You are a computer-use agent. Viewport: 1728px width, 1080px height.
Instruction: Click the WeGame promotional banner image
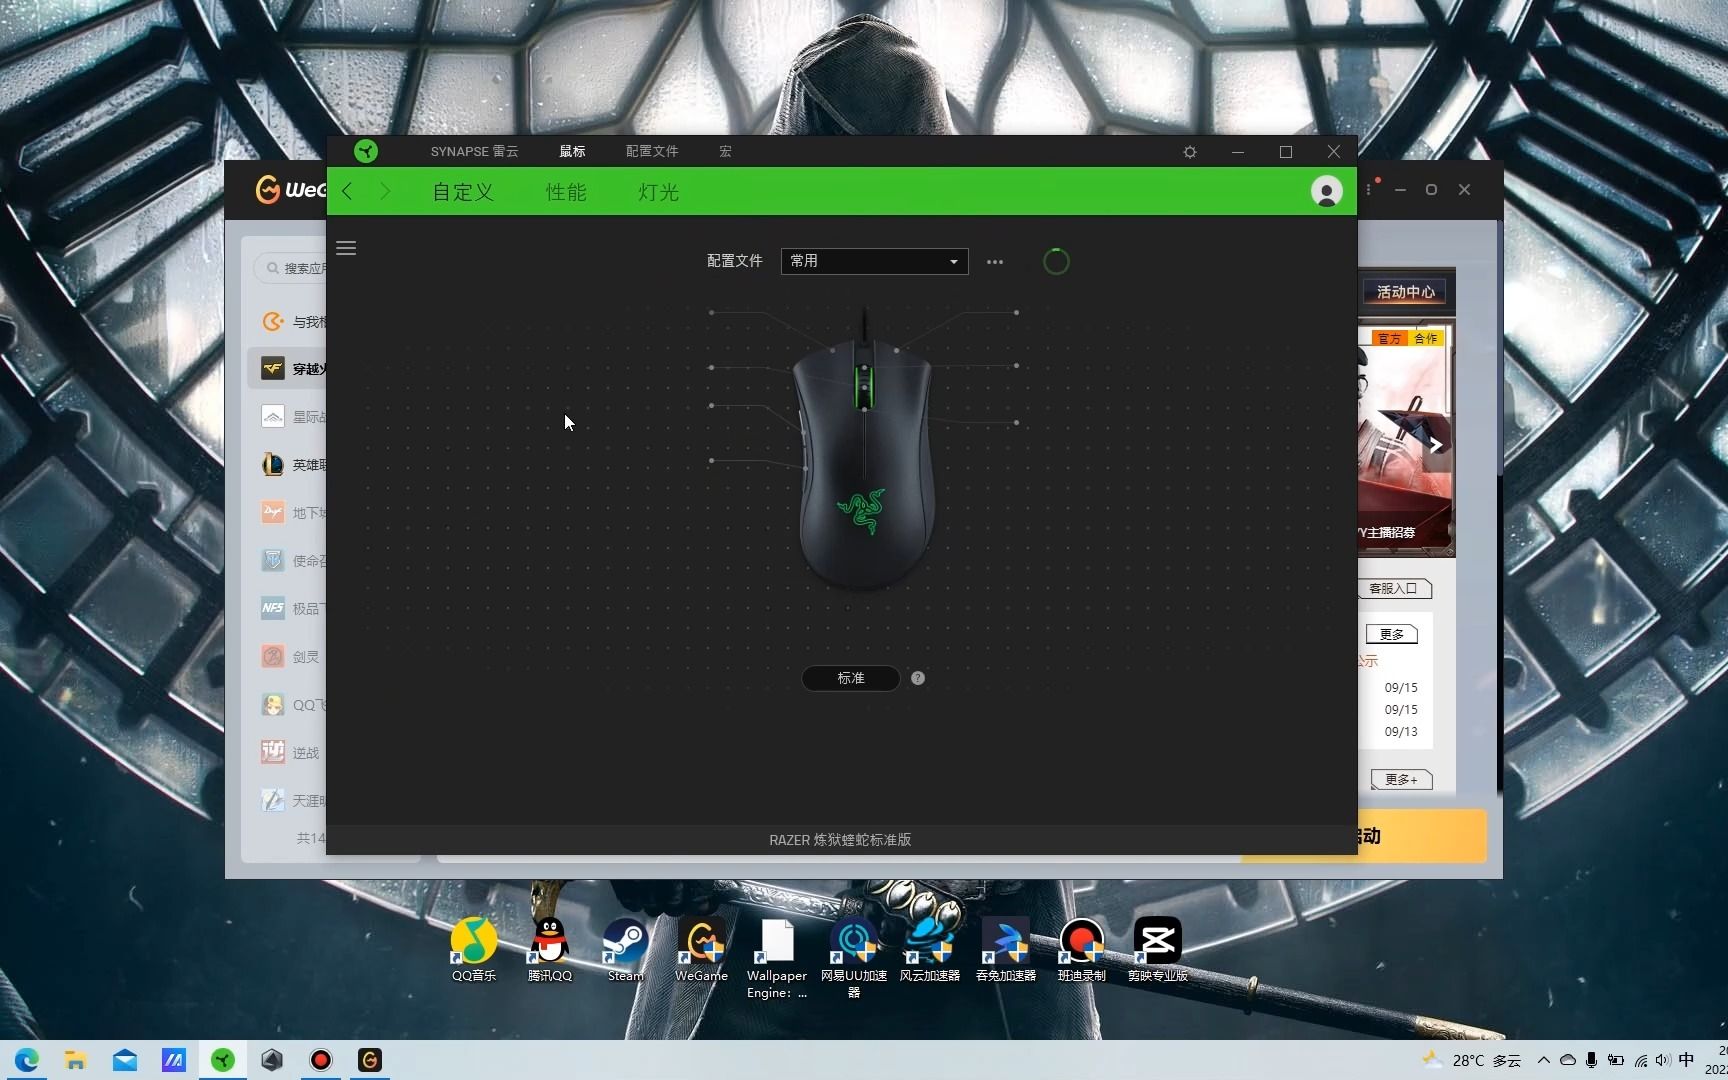pos(1405,440)
